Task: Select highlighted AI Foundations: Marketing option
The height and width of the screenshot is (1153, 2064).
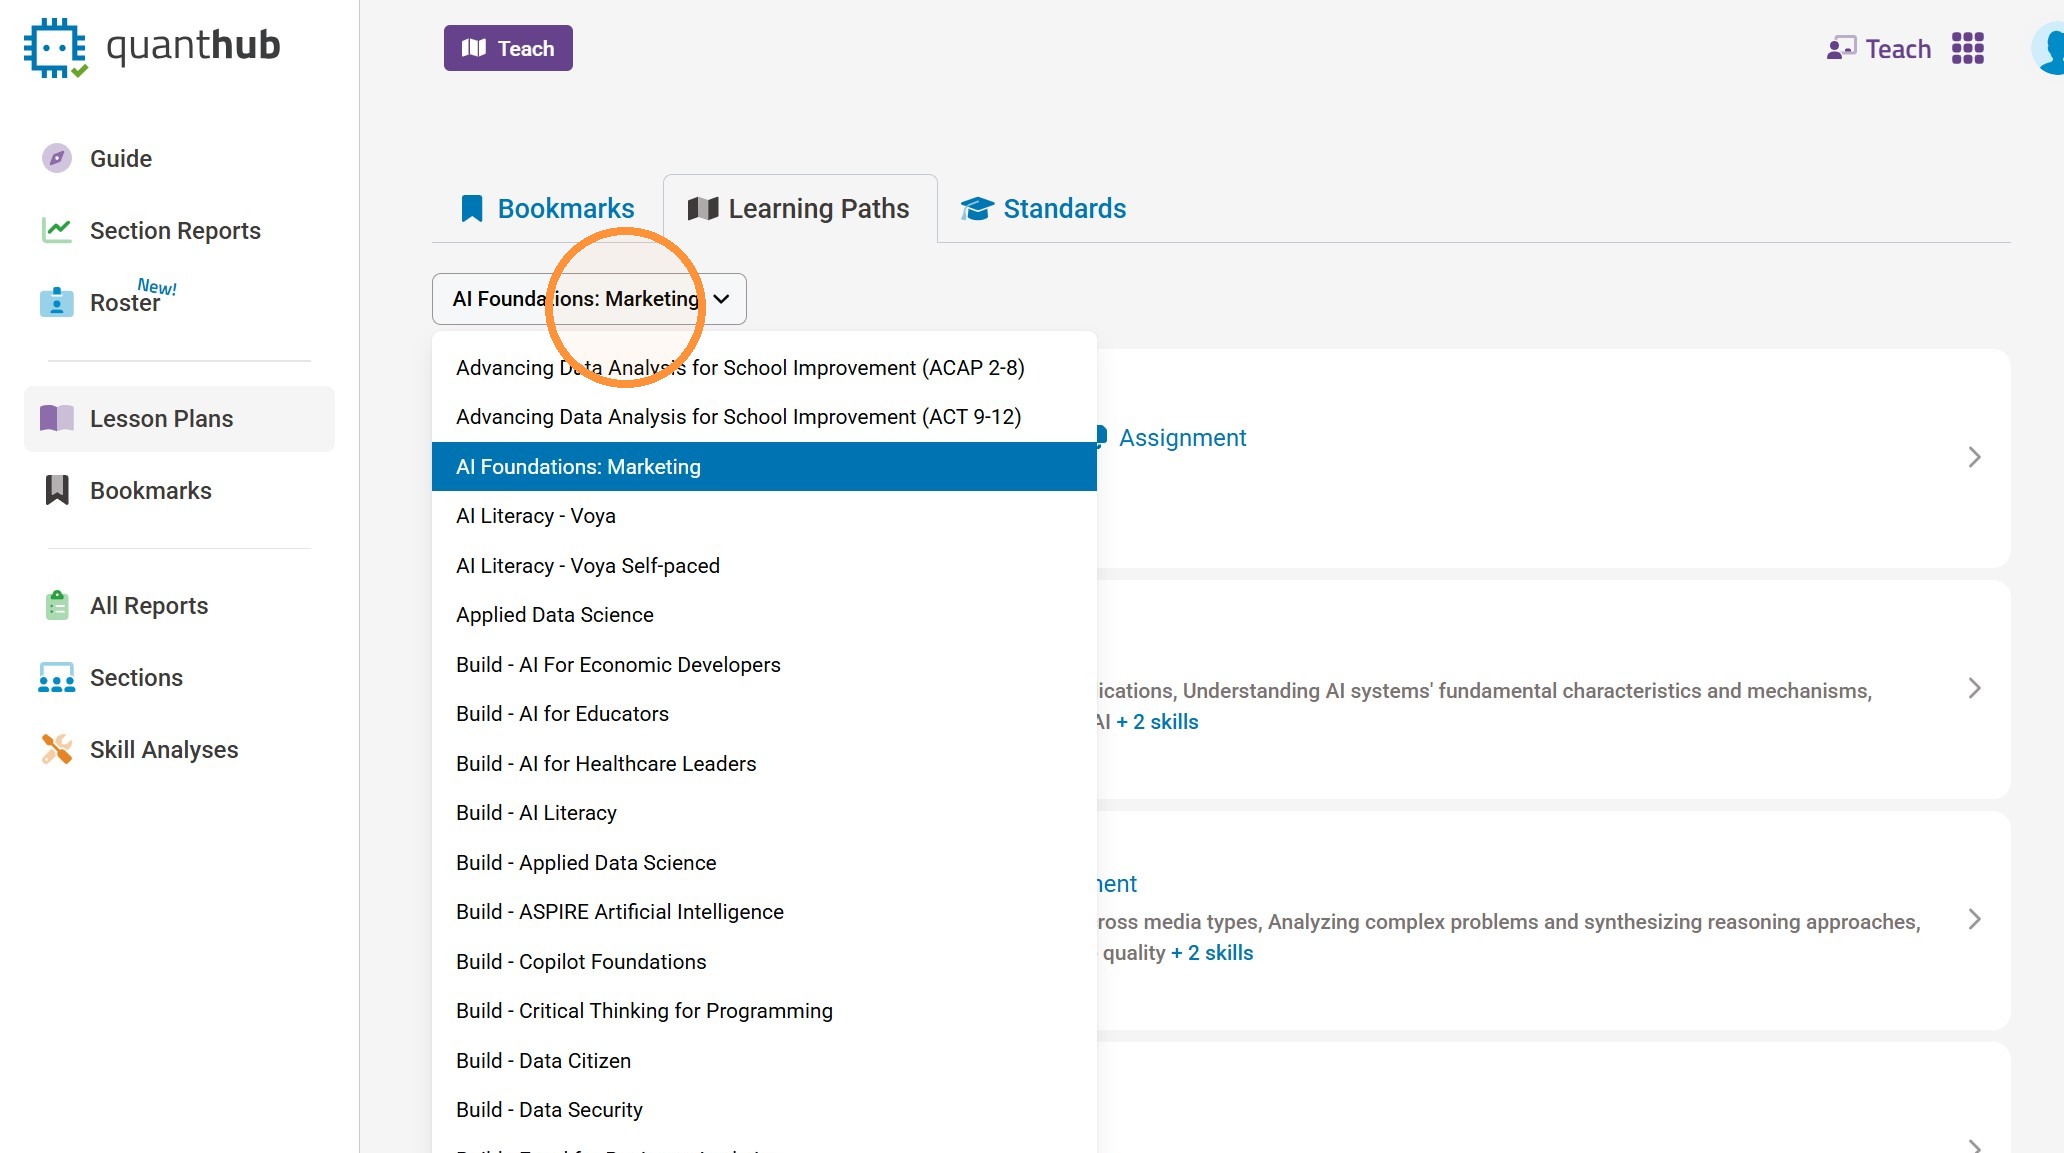Action: [x=764, y=466]
